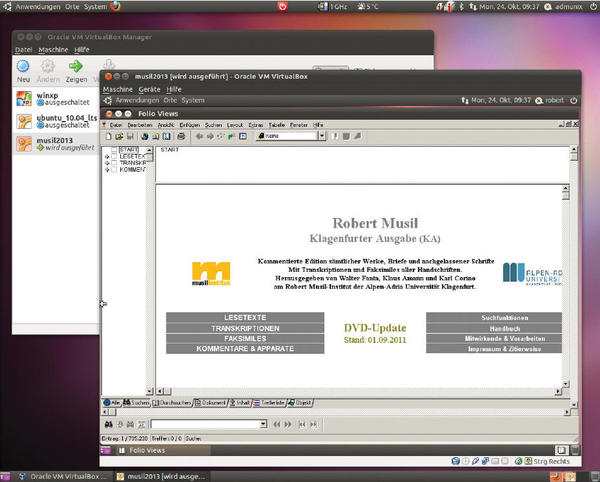Click the globe icon in Folio Views toolbar
600x482 pixels.
click(145, 136)
